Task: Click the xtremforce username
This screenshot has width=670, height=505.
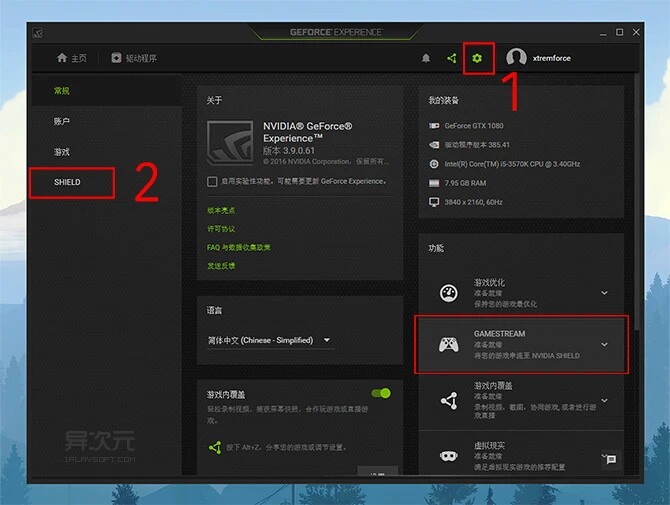Action: [552, 58]
